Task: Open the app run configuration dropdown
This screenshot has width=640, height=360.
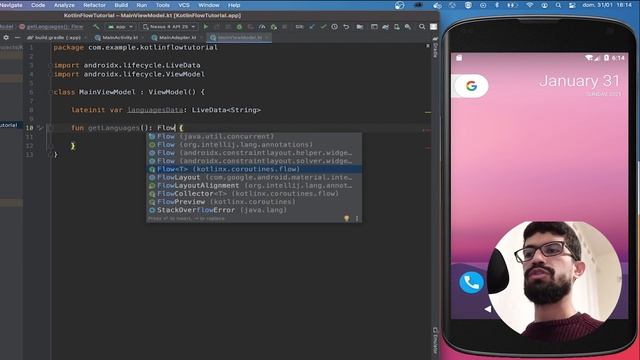Action: pos(120,27)
